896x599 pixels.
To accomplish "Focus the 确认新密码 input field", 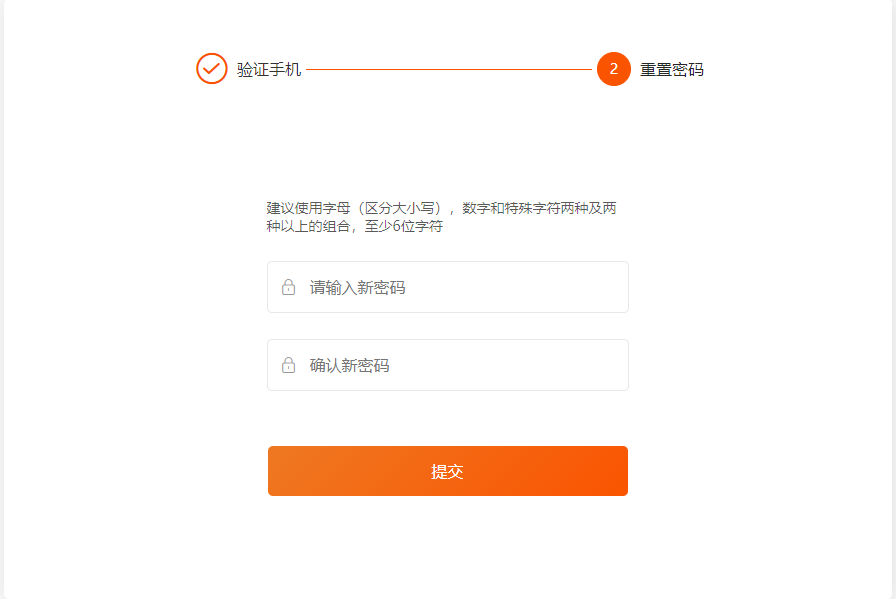I will coord(448,365).
